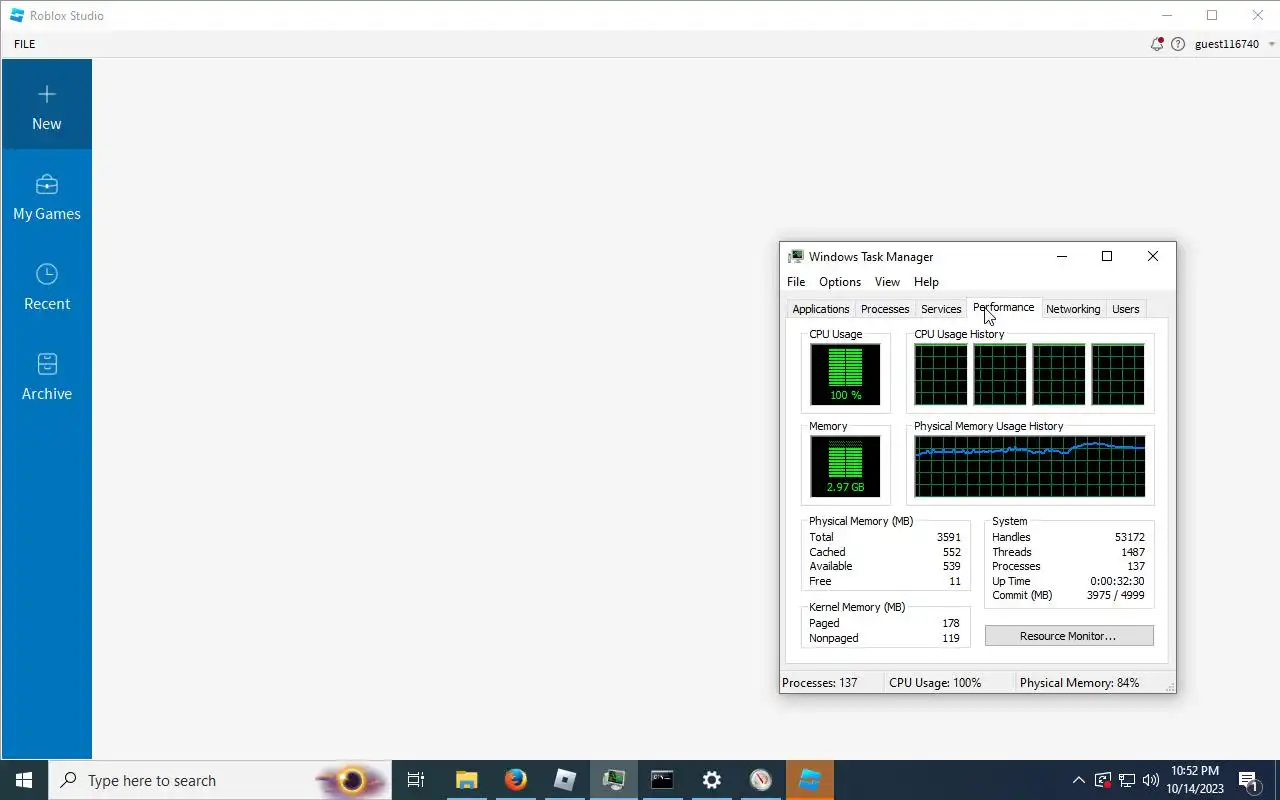Open Task Manager File menu
Image resolution: width=1280 pixels, height=800 pixels.
[x=796, y=282]
